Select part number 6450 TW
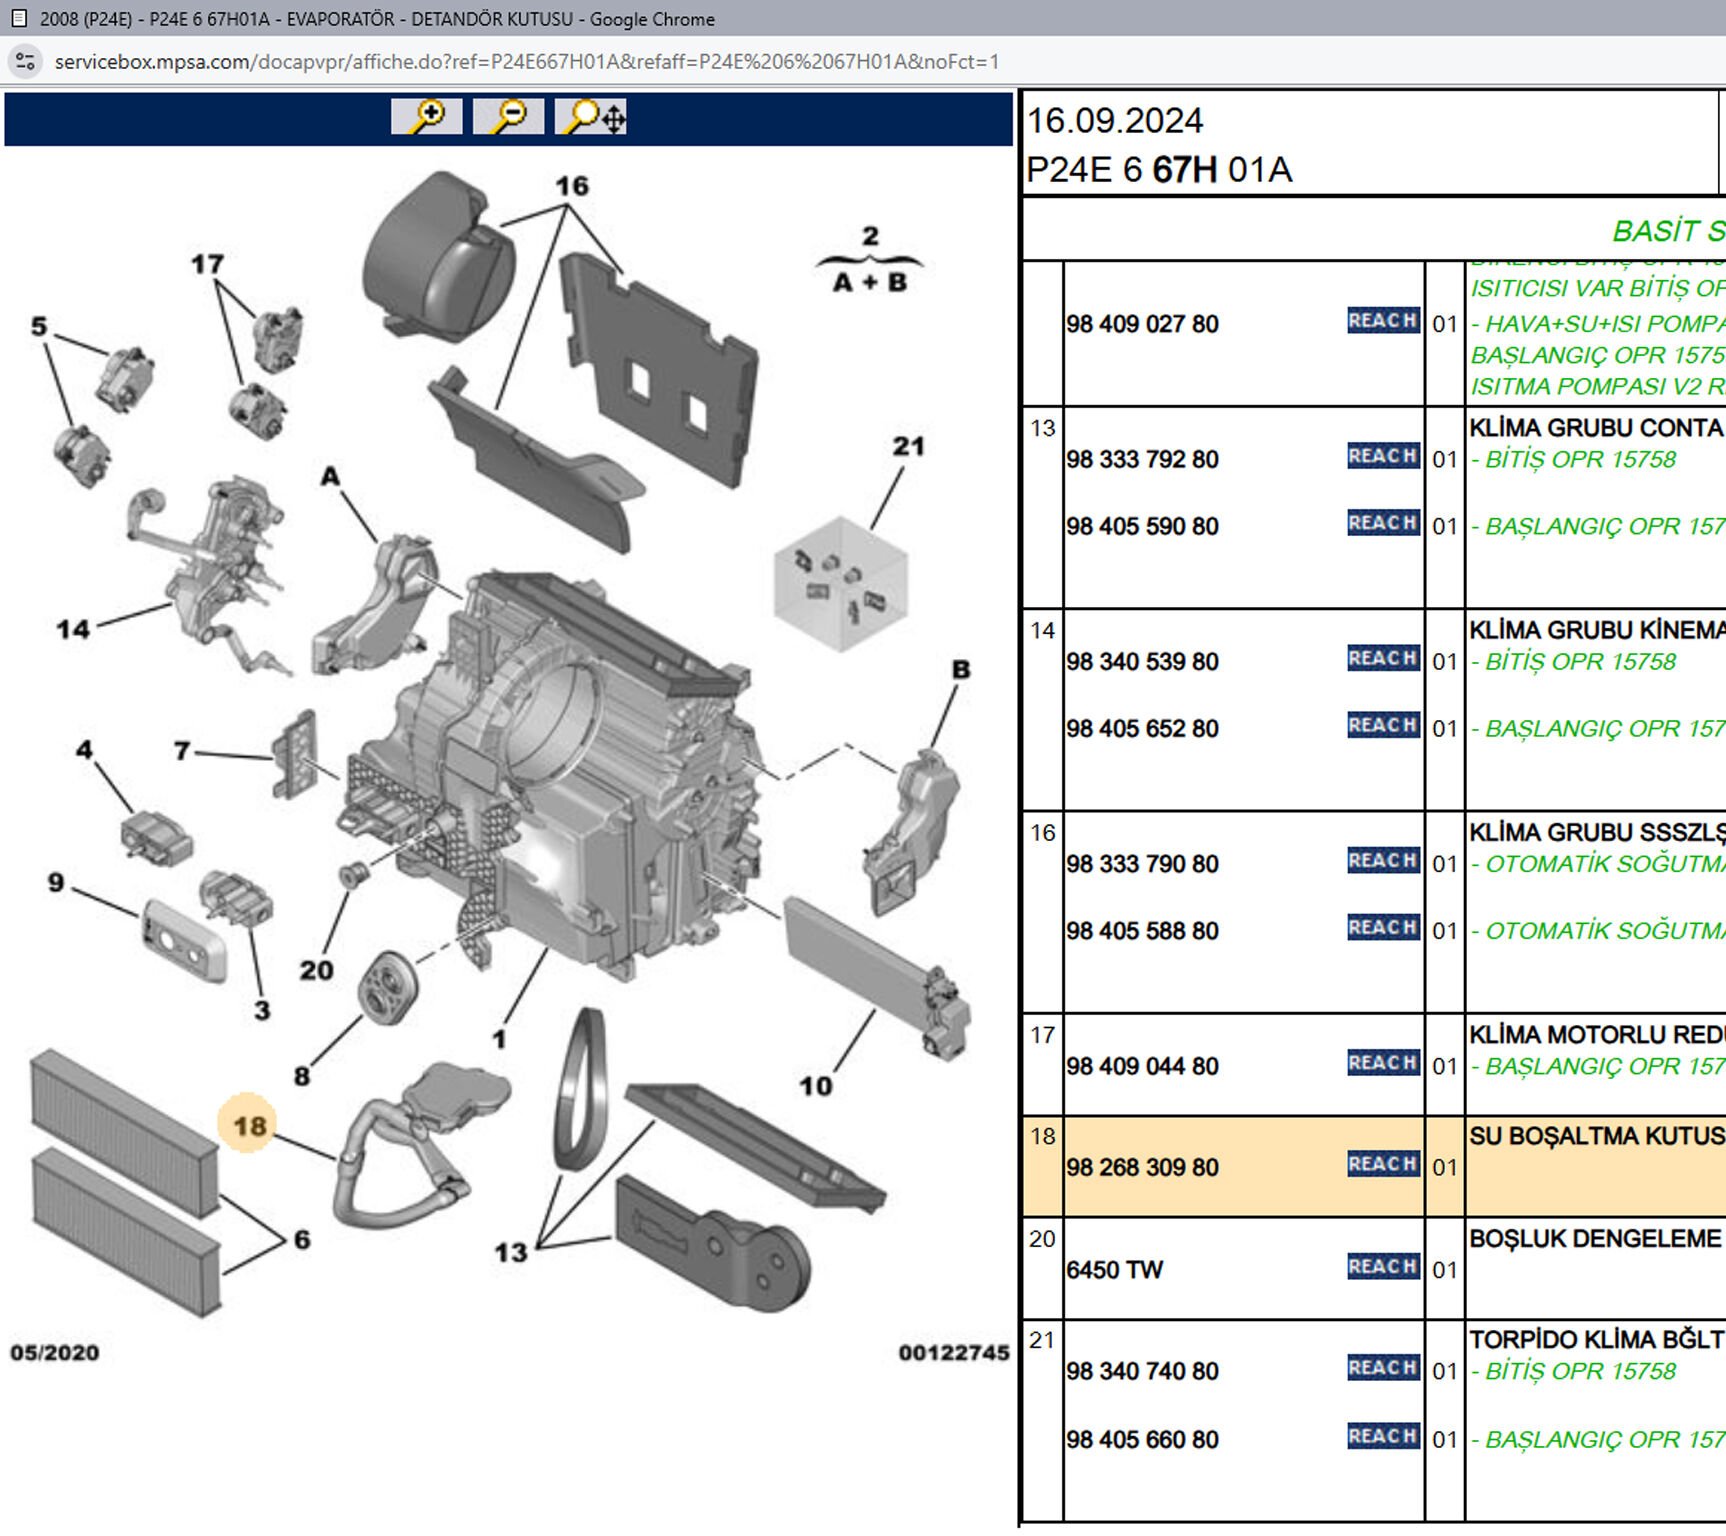The width and height of the screenshot is (1726, 1536). tap(1114, 1270)
